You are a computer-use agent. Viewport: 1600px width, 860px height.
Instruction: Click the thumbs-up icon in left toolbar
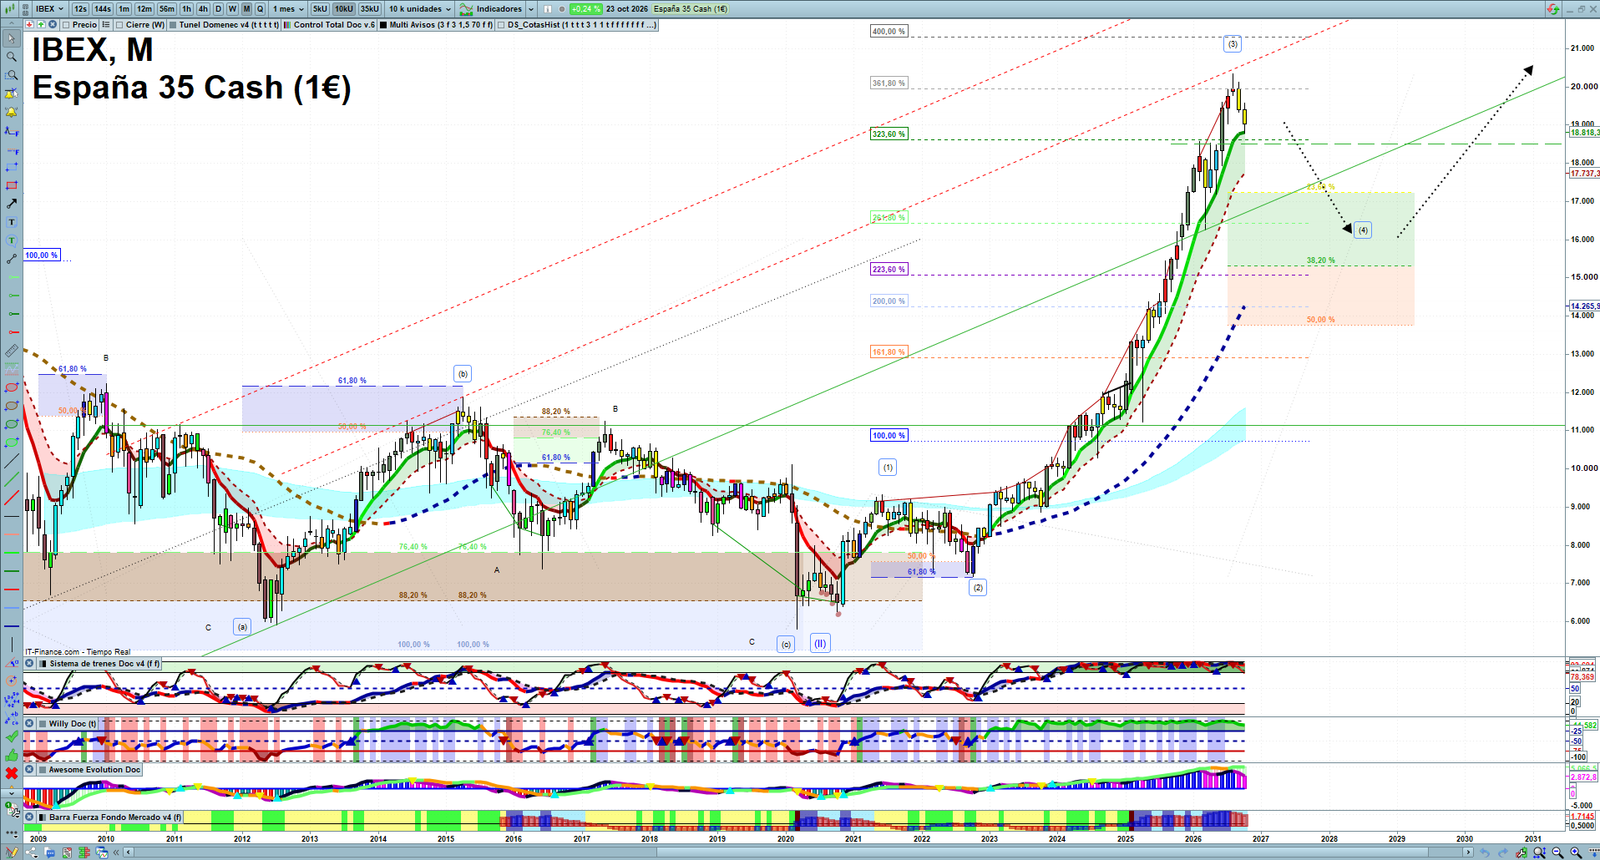pos(11,755)
